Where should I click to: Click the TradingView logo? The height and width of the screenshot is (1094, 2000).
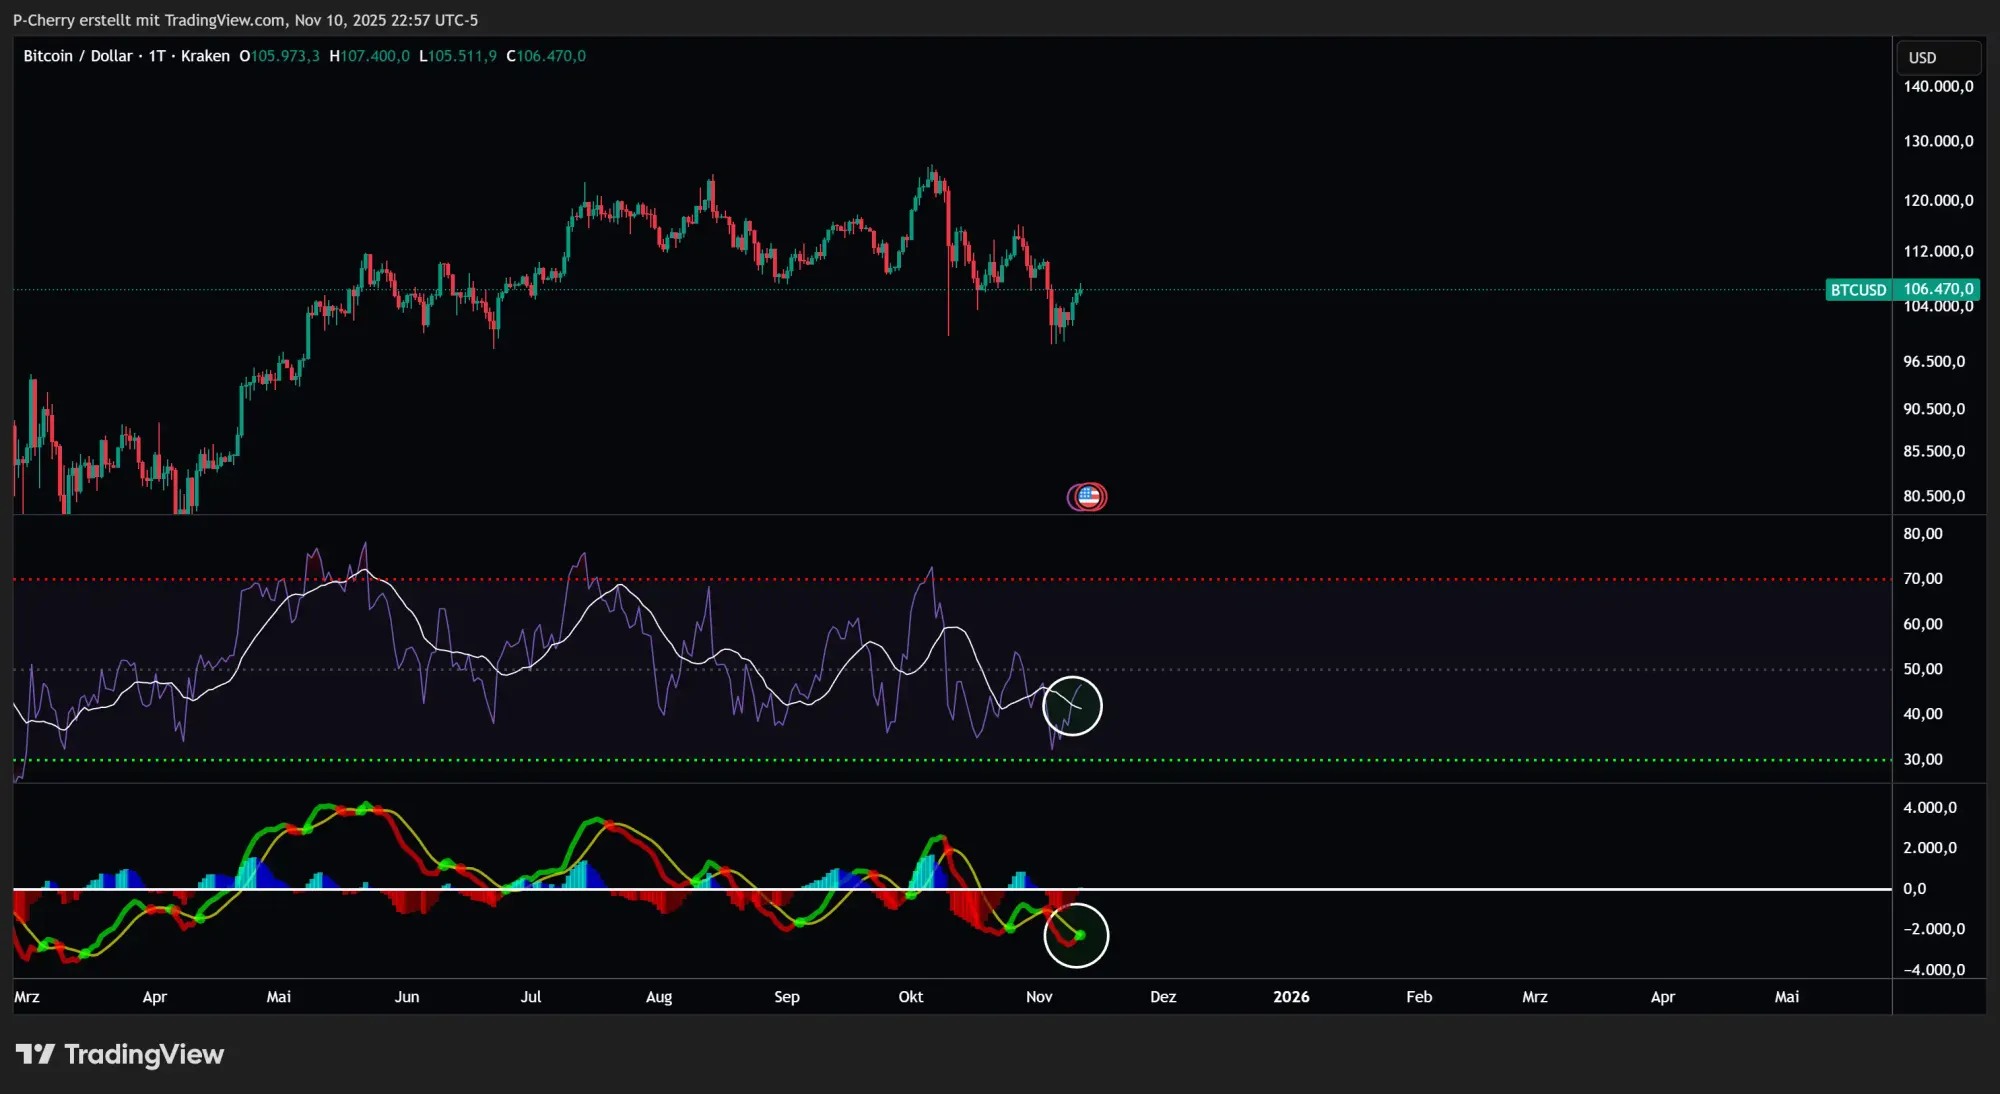tap(120, 1053)
